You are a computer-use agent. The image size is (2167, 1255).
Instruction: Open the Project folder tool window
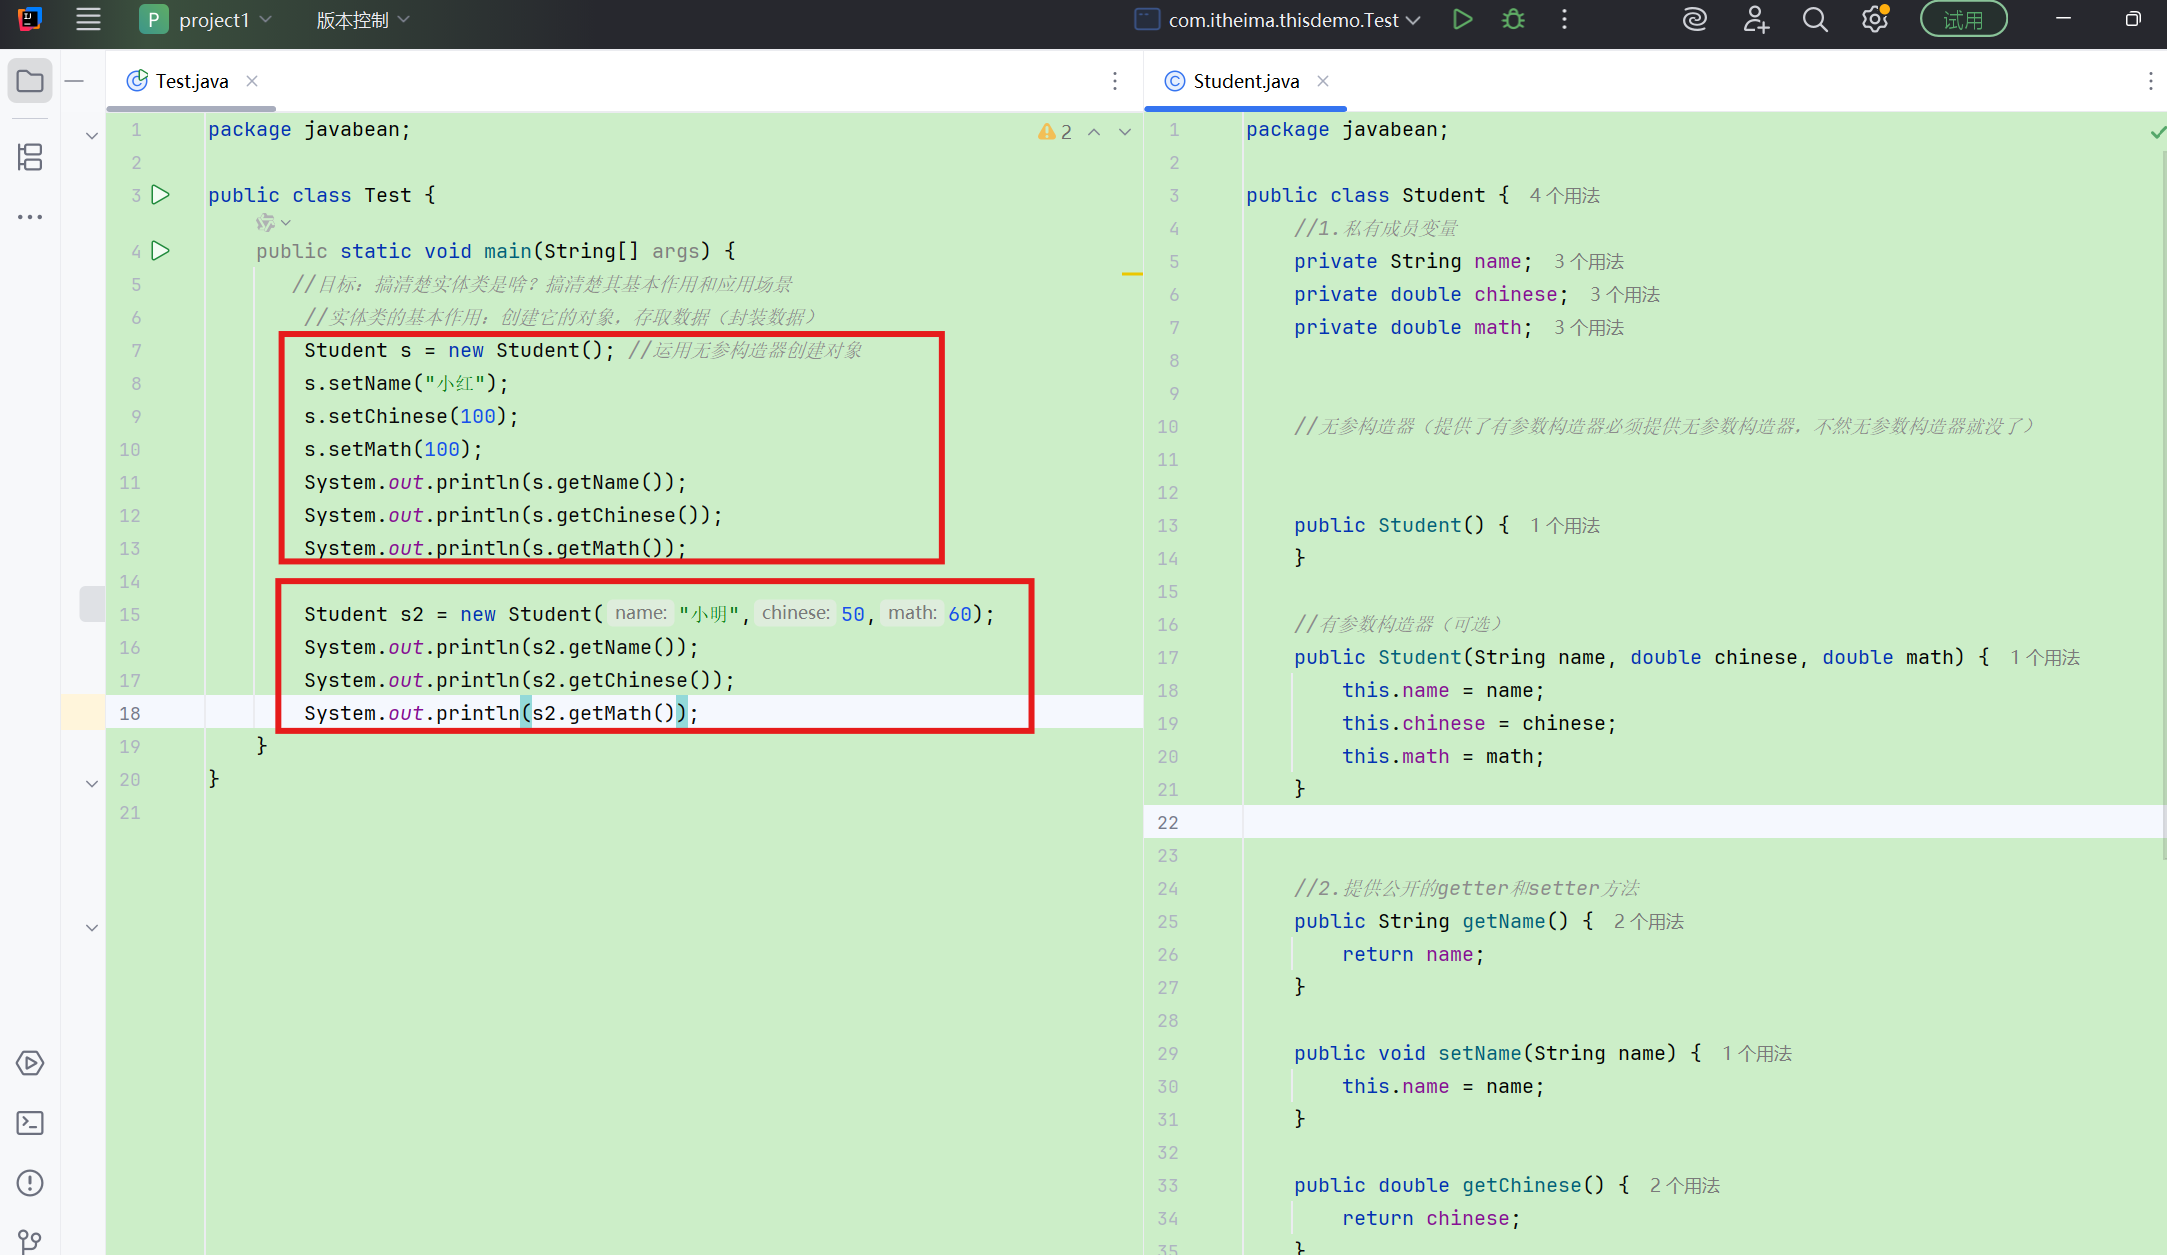[30, 81]
